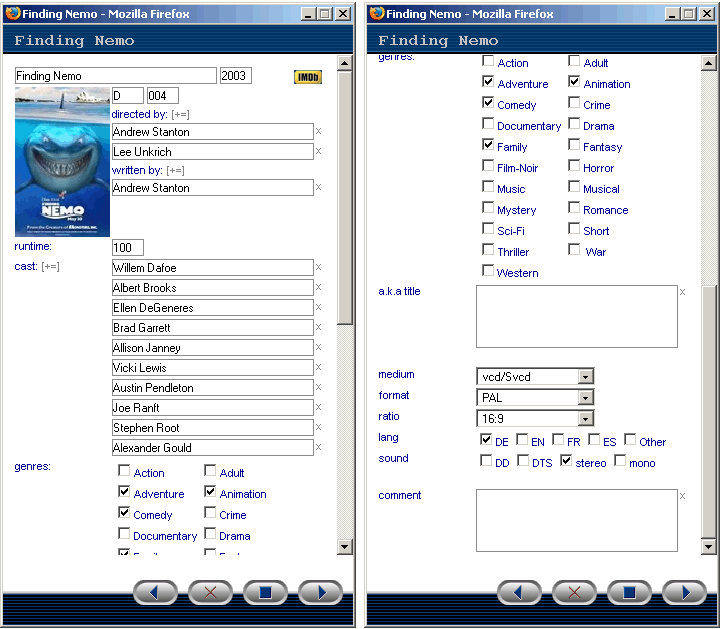
Task: Click the [+=] link next to cast
Action: (50, 266)
